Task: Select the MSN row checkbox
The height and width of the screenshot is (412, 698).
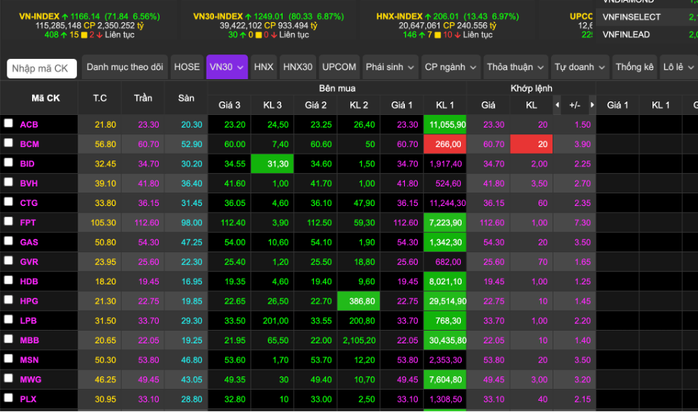Action: point(8,359)
